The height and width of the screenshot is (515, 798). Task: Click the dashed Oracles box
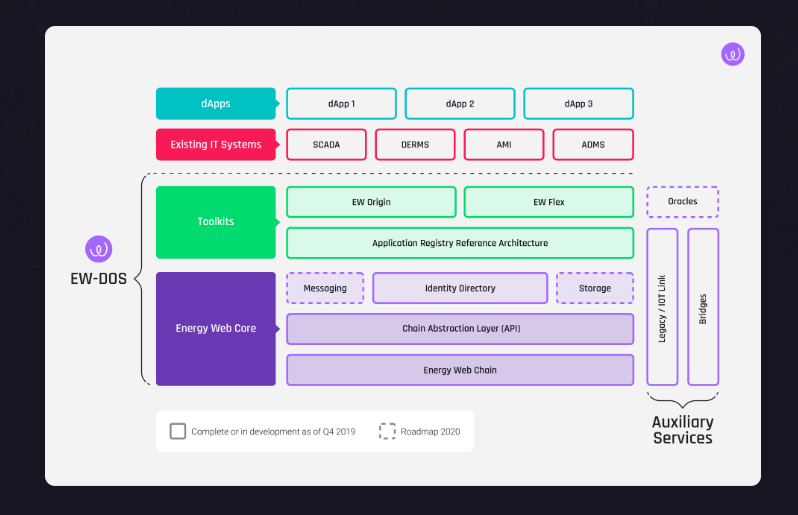pyautogui.click(x=682, y=202)
